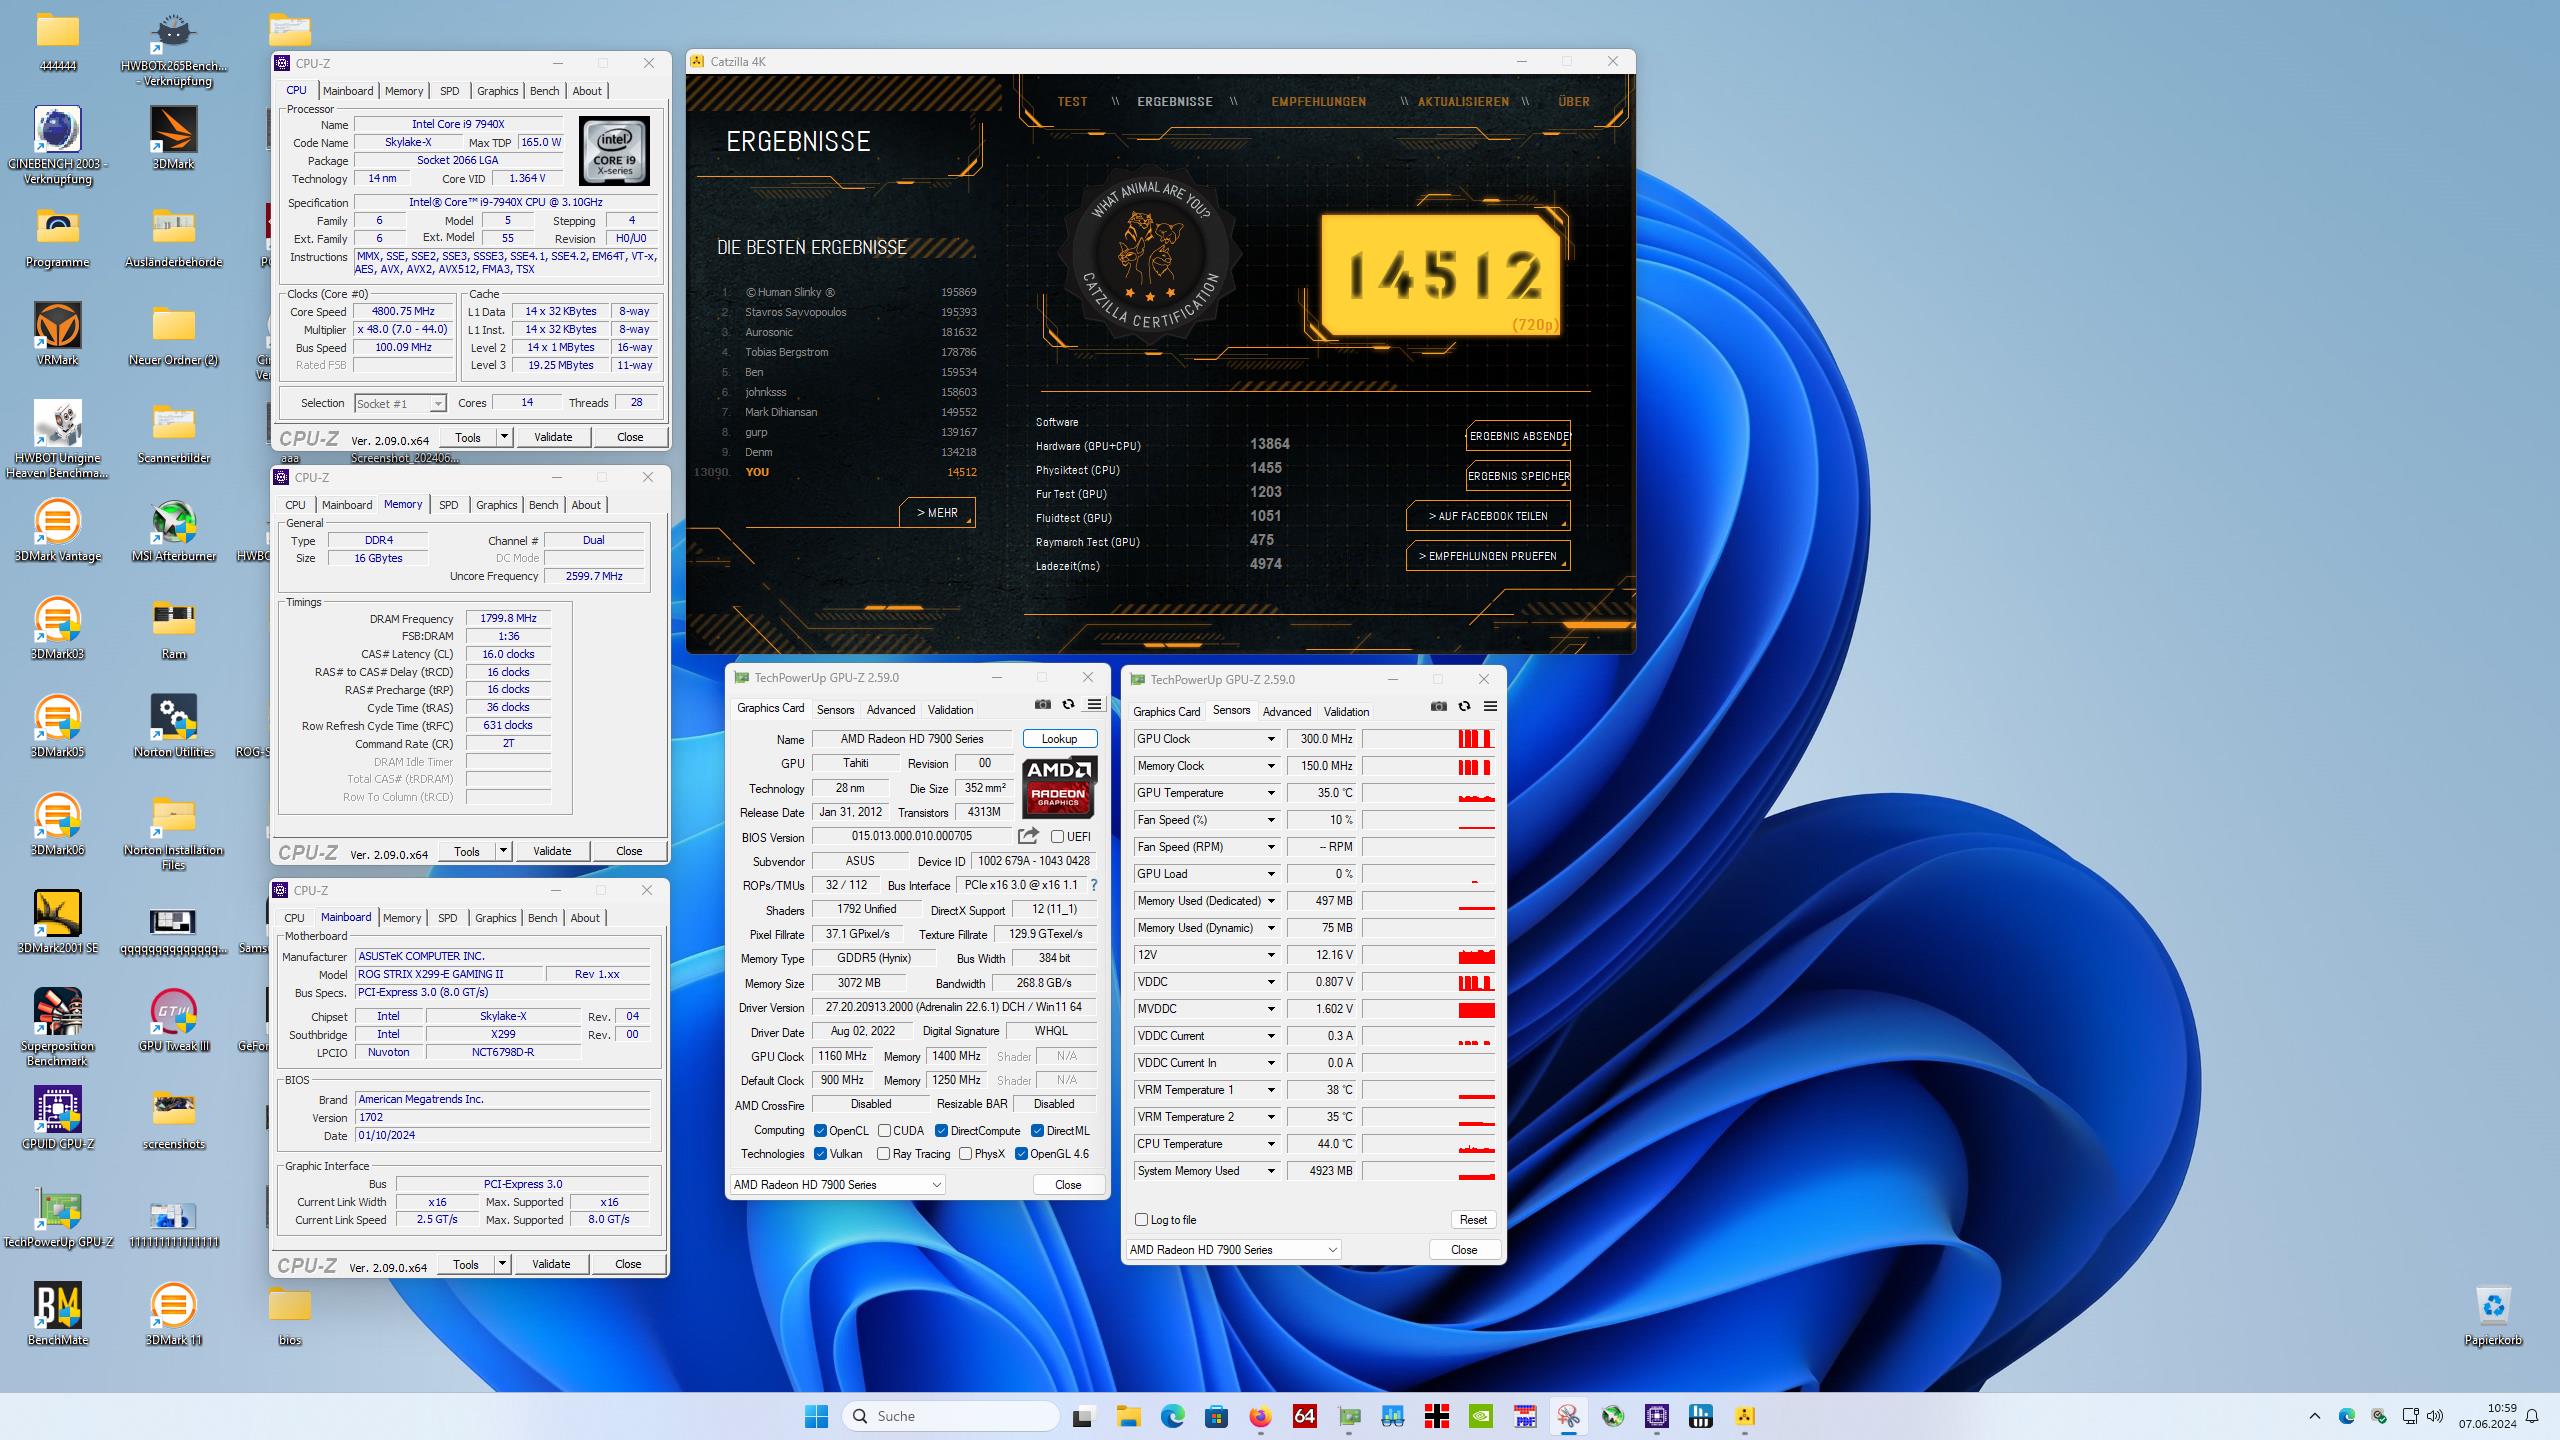The height and width of the screenshot is (1440, 2560).
Task: Switch to Bench tab in CPU-Z CPU window
Action: 544,91
